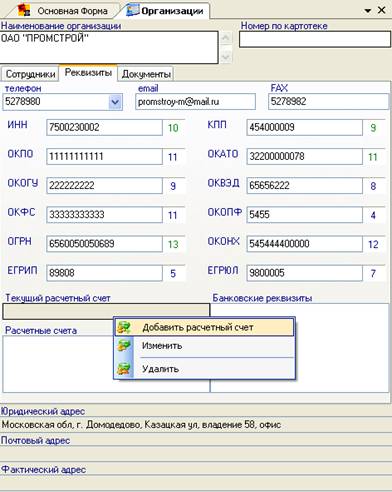
Task: Click ОГРН digit counter 13
Action: point(173,244)
